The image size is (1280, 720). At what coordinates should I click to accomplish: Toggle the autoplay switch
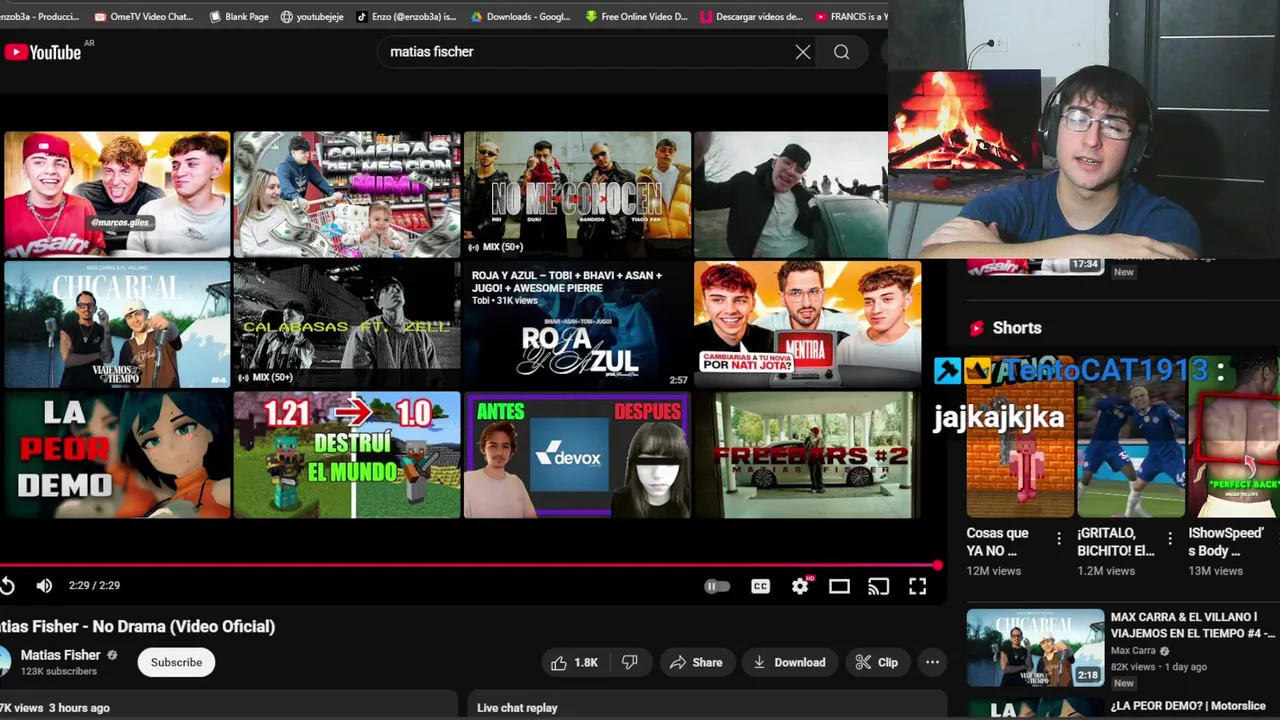coord(717,587)
